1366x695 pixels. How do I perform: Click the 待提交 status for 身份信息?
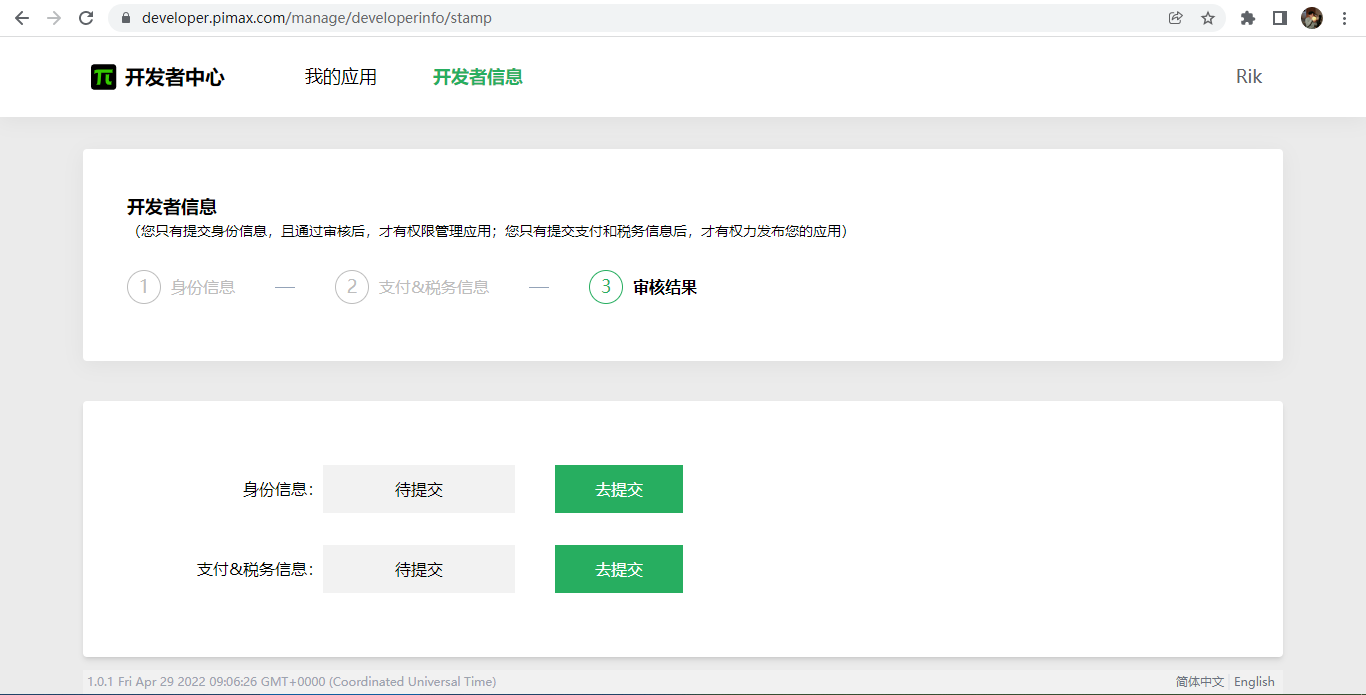coord(419,489)
